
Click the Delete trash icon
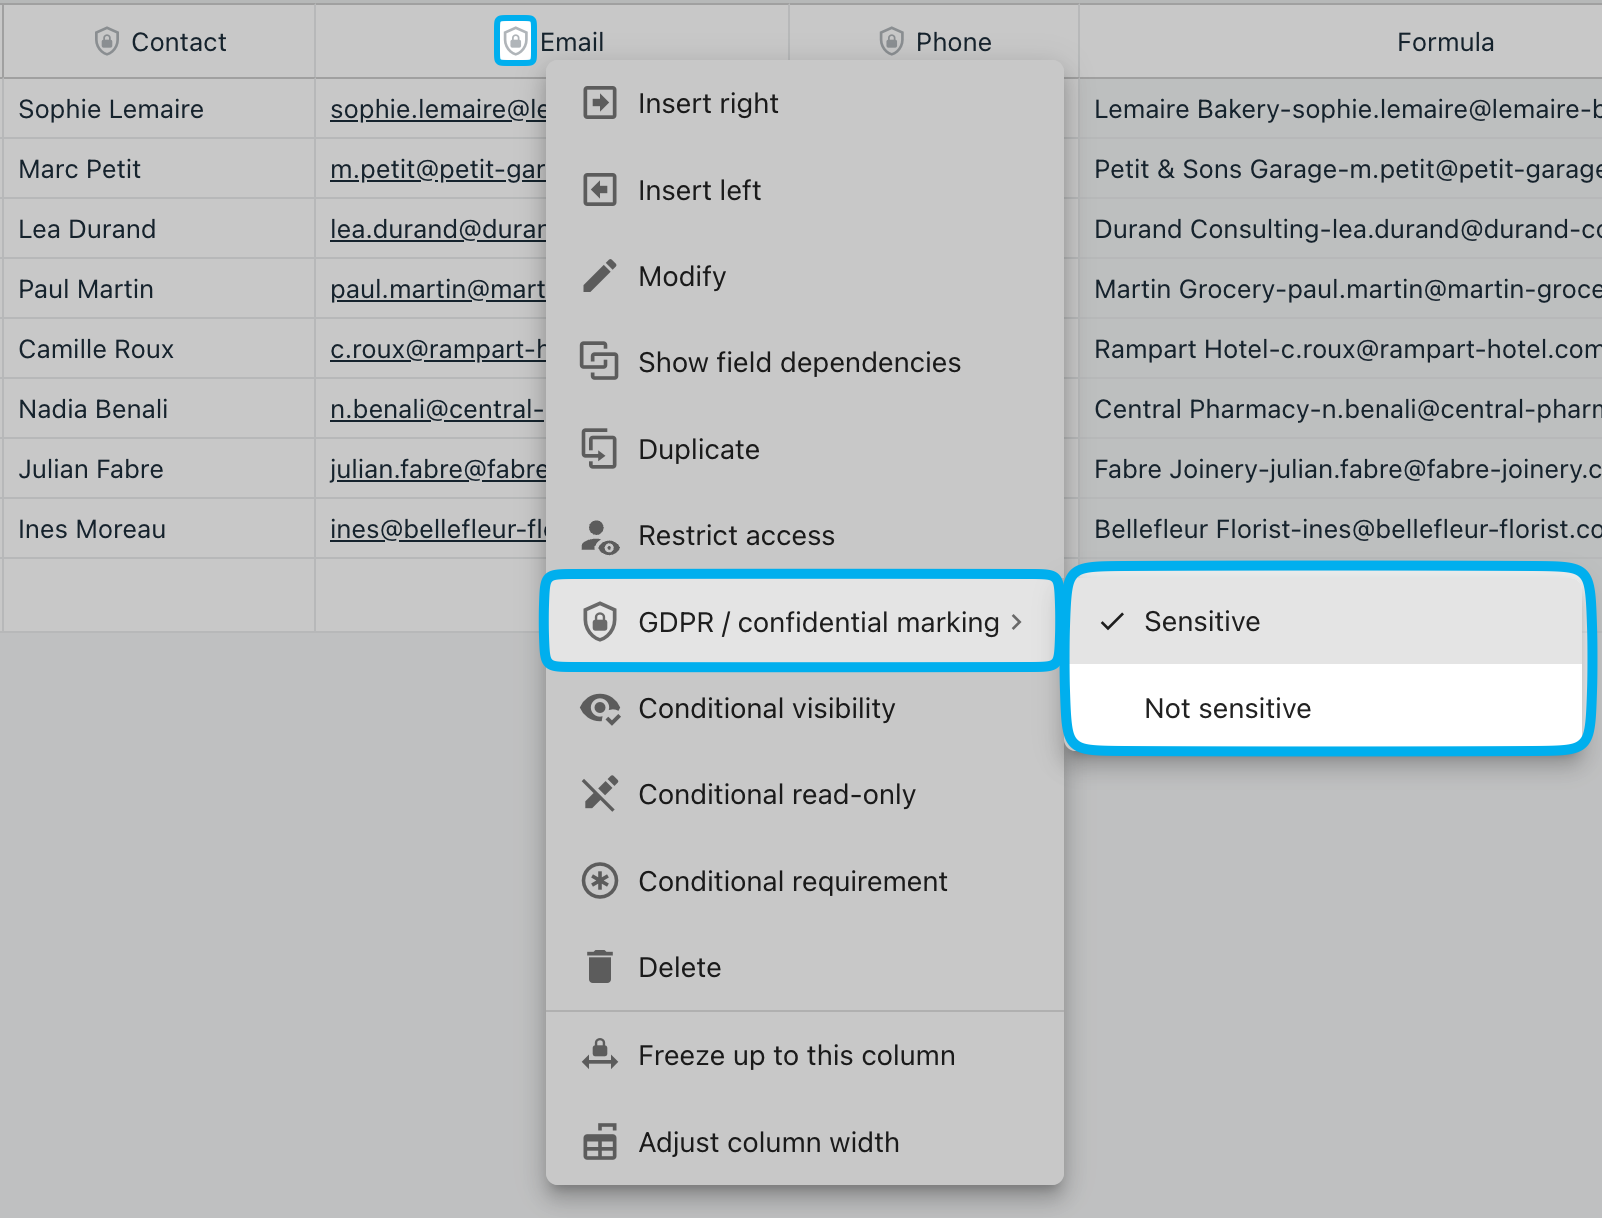(x=600, y=967)
